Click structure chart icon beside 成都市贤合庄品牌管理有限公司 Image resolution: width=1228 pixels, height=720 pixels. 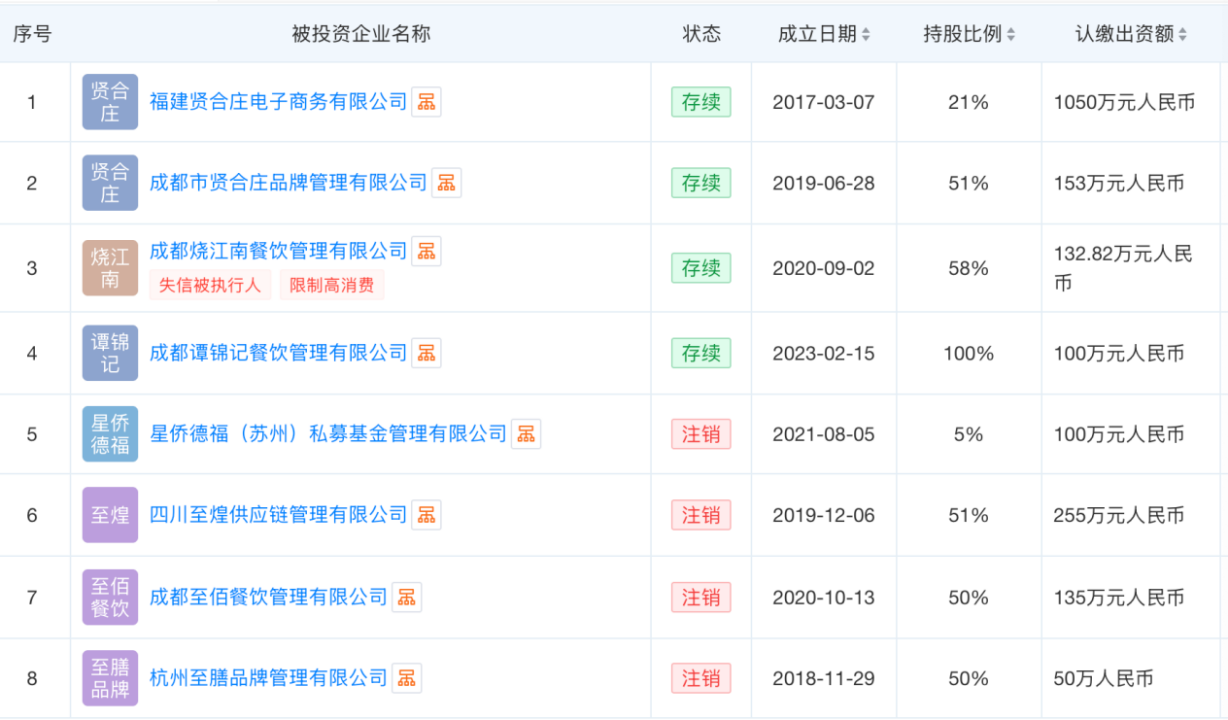446,183
